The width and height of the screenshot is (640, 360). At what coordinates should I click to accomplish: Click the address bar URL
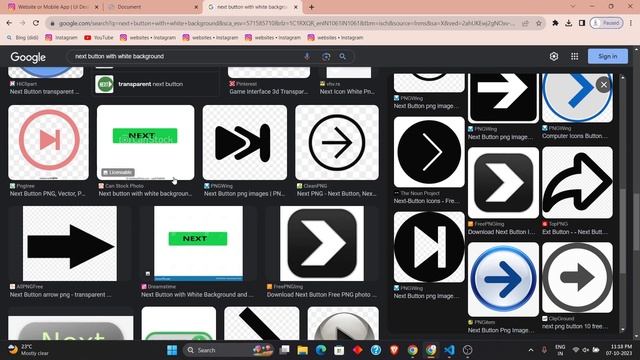click(287, 23)
